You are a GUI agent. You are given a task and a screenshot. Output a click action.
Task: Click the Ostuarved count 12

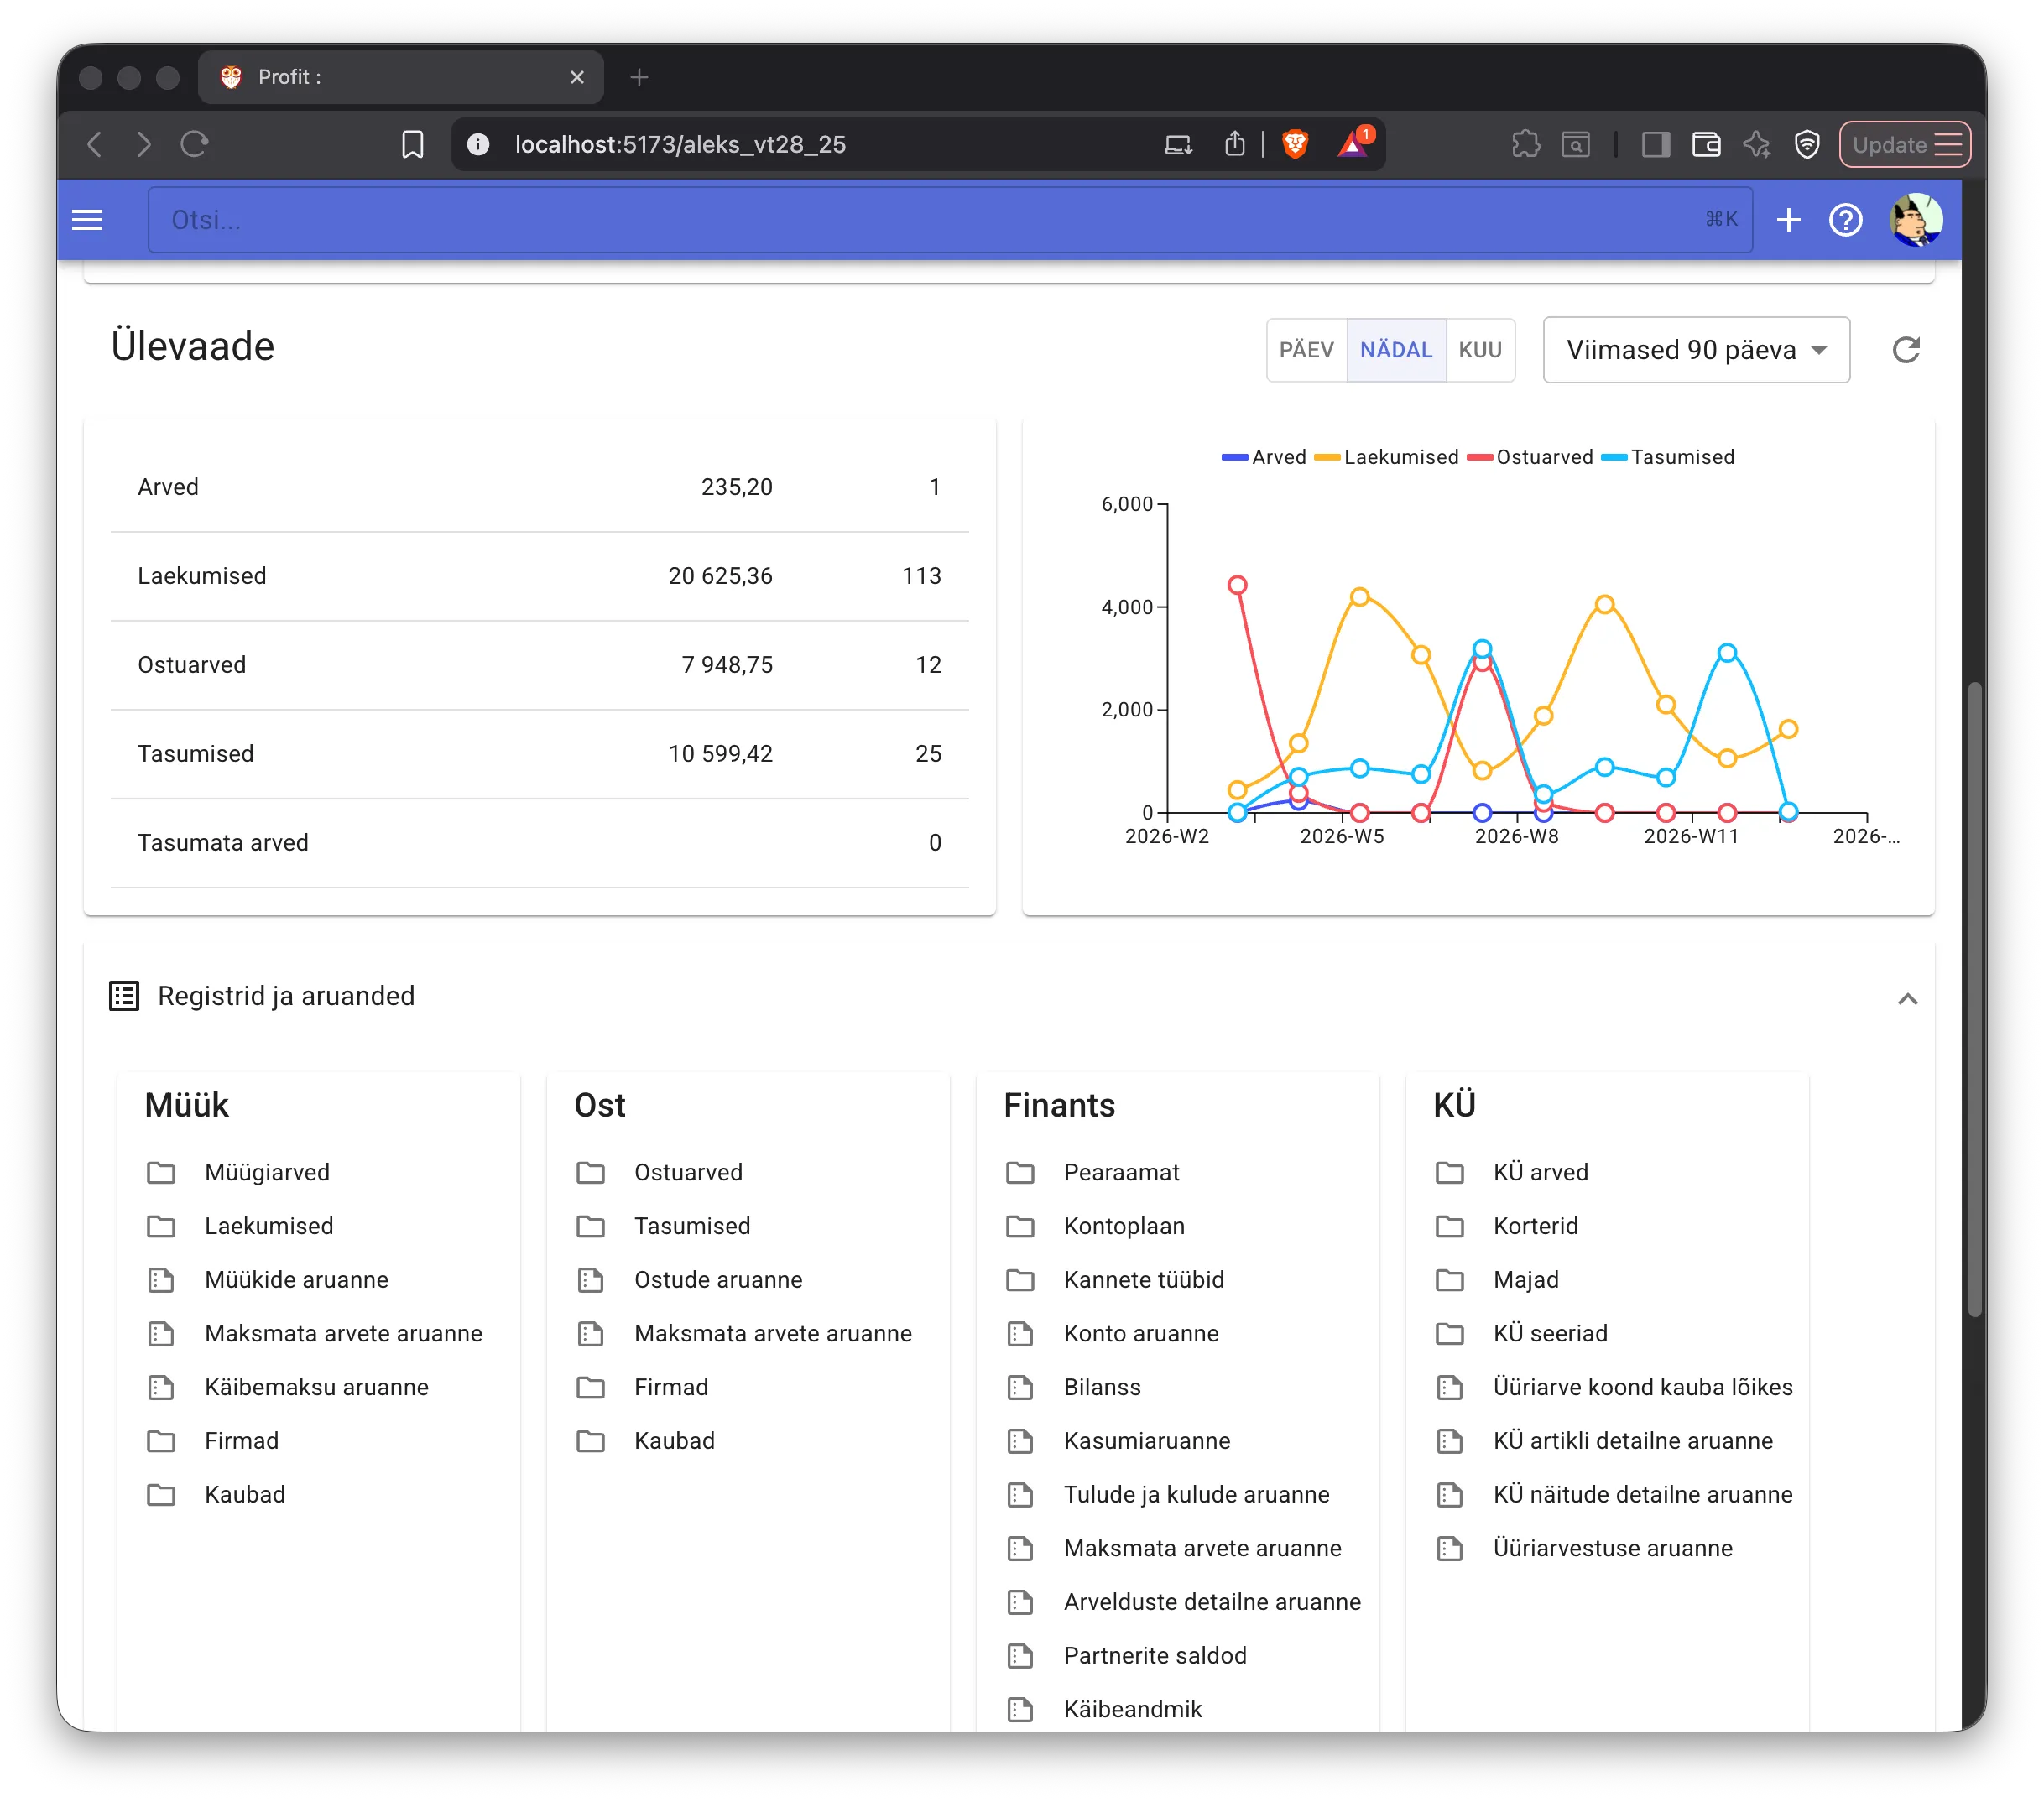(928, 665)
